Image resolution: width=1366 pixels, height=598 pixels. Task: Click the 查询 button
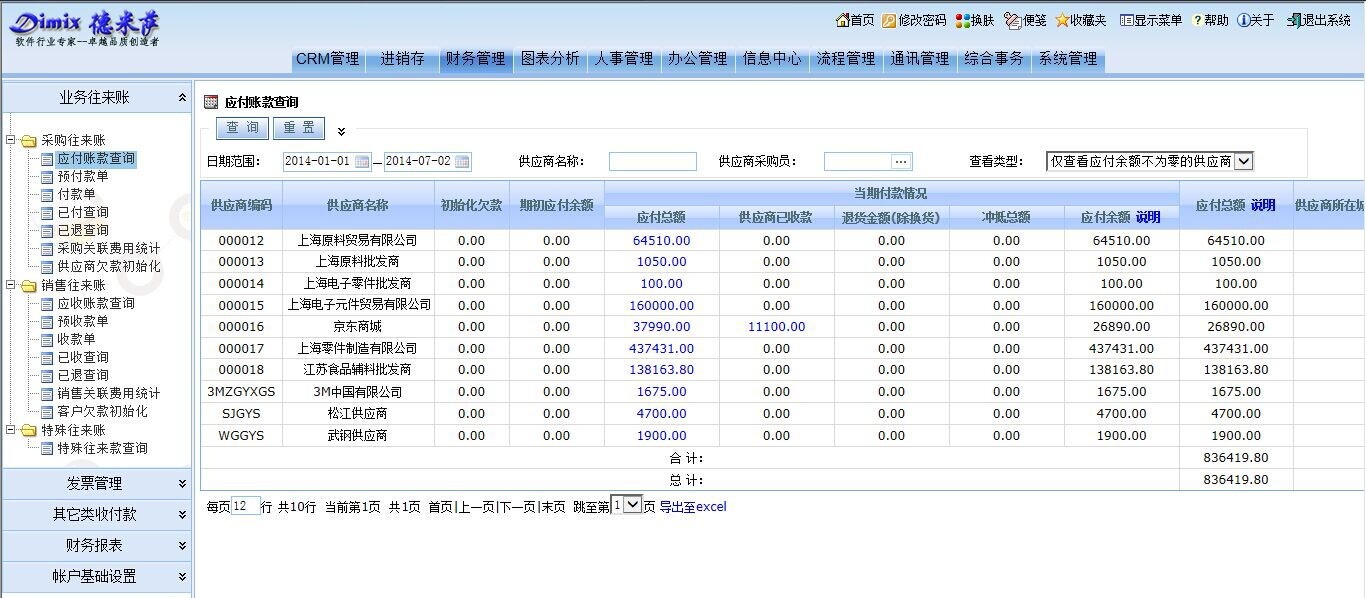tap(242, 128)
